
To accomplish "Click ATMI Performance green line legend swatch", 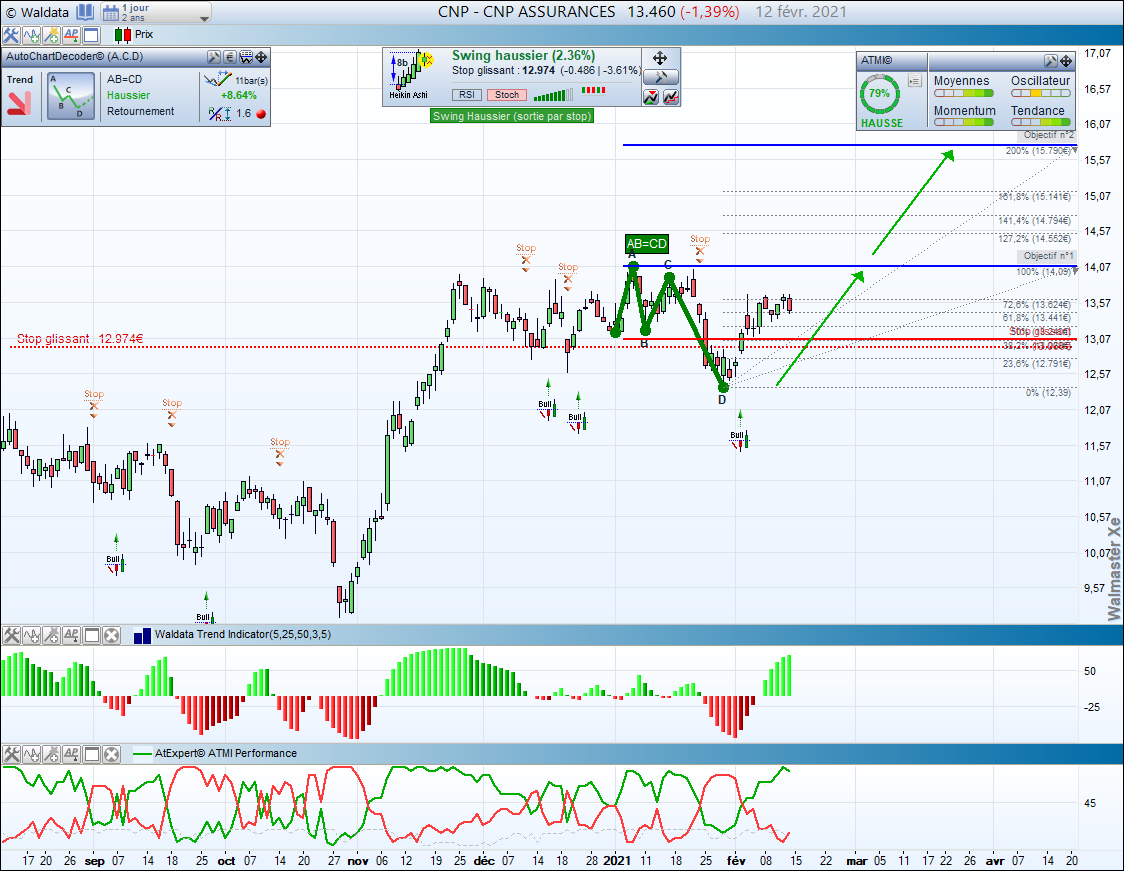I will pos(142,753).
